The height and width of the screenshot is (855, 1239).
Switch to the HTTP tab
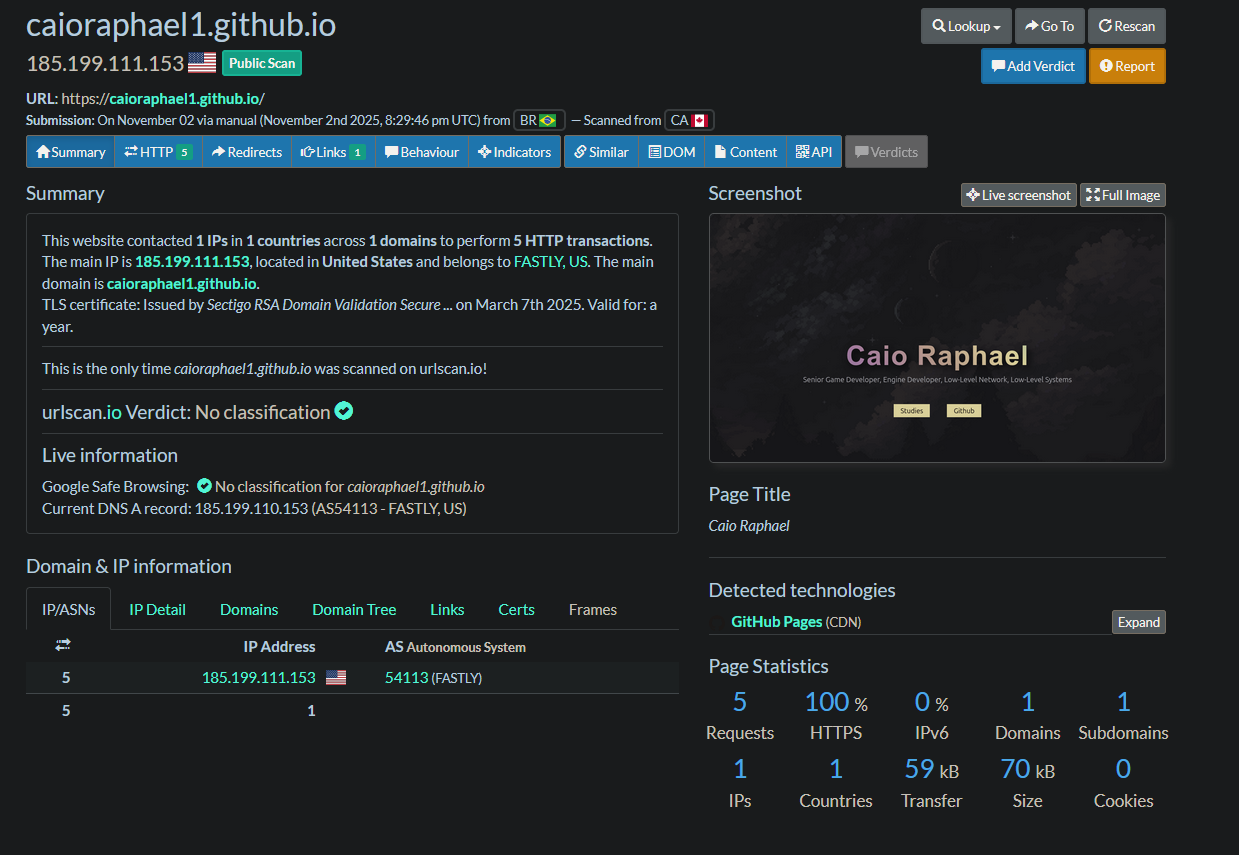coord(158,152)
